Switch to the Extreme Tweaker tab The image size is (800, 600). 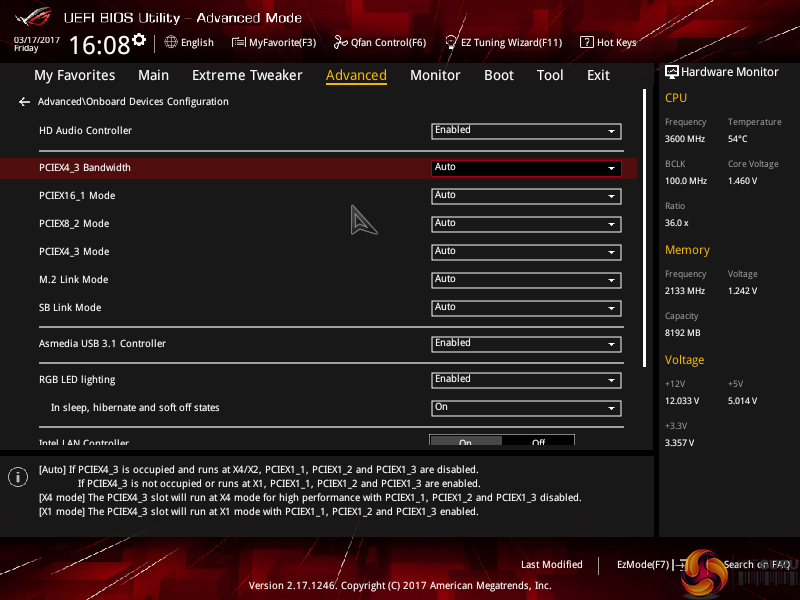pyautogui.click(x=247, y=75)
